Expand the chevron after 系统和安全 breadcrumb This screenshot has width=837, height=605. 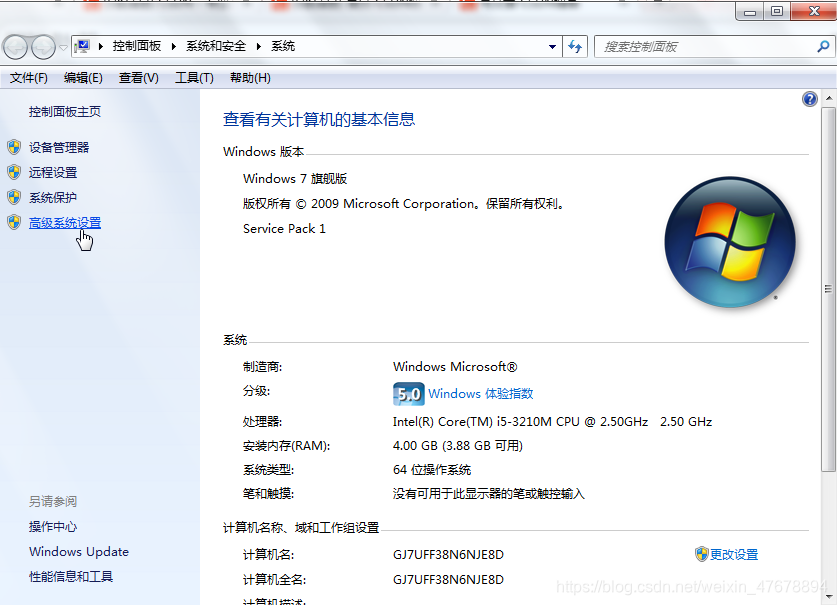(258, 46)
